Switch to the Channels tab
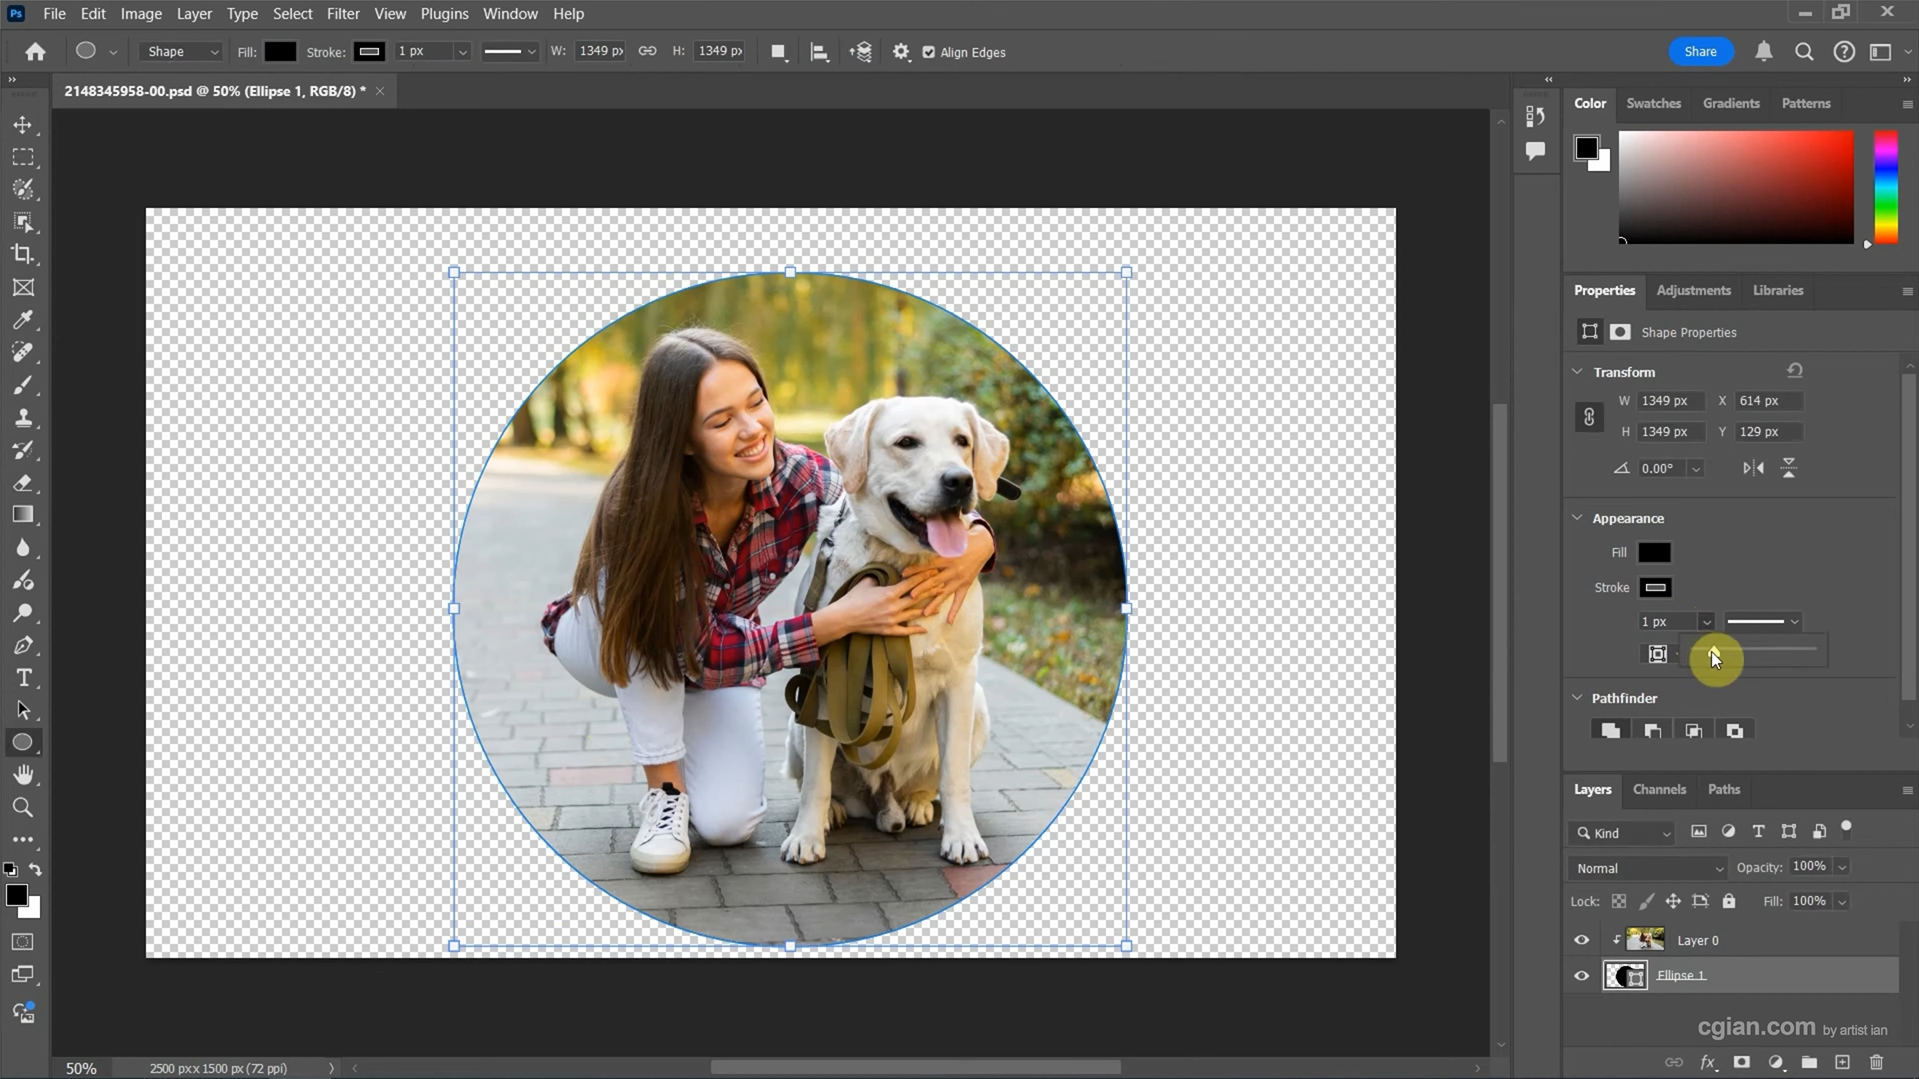The image size is (1919, 1079). tap(1658, 789)
